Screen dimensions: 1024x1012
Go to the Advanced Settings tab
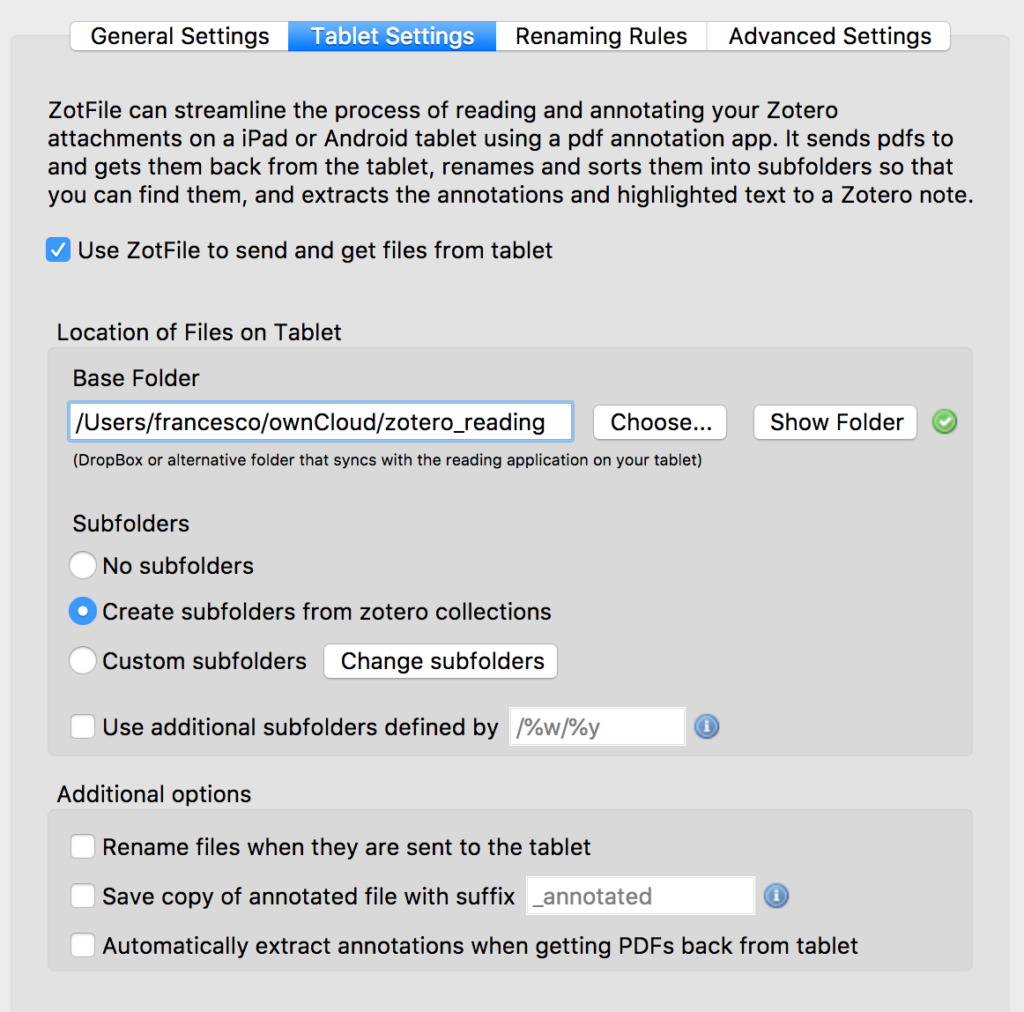[x=829, y=36]
